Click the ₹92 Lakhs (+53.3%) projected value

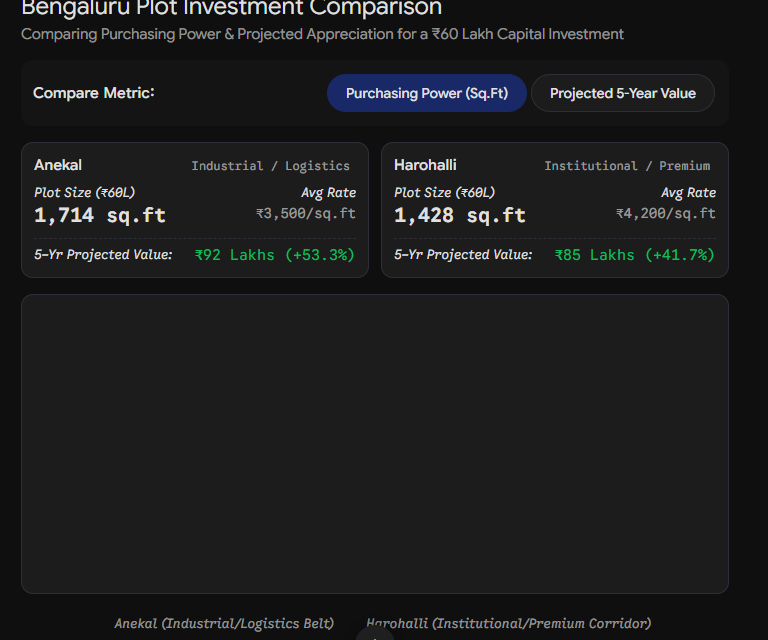274,255
